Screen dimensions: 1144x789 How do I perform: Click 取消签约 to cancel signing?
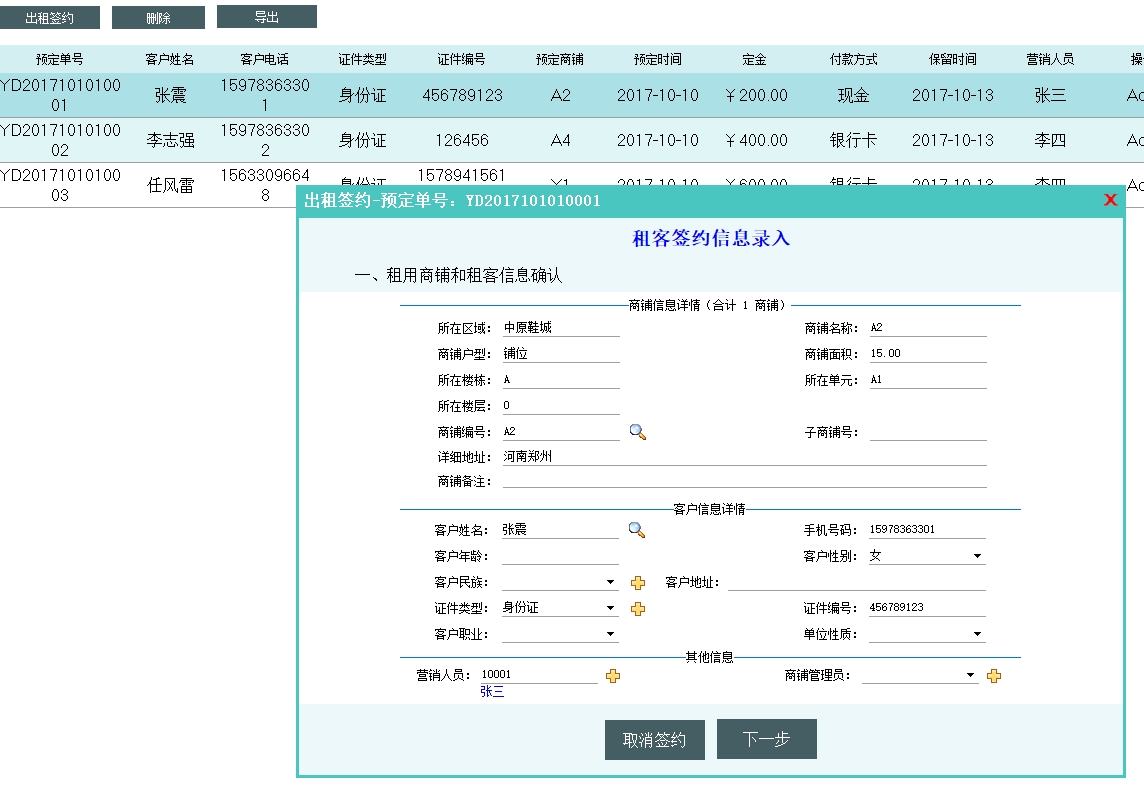click(x=654, y=740)
